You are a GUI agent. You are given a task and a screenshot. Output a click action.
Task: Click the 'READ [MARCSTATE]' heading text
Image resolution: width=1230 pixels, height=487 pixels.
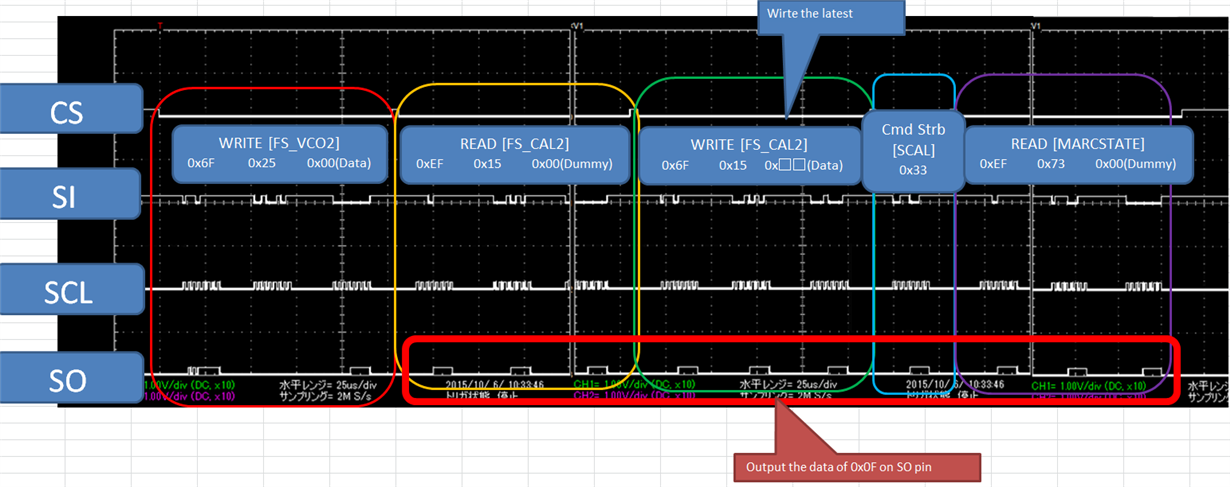point(1077,143)
